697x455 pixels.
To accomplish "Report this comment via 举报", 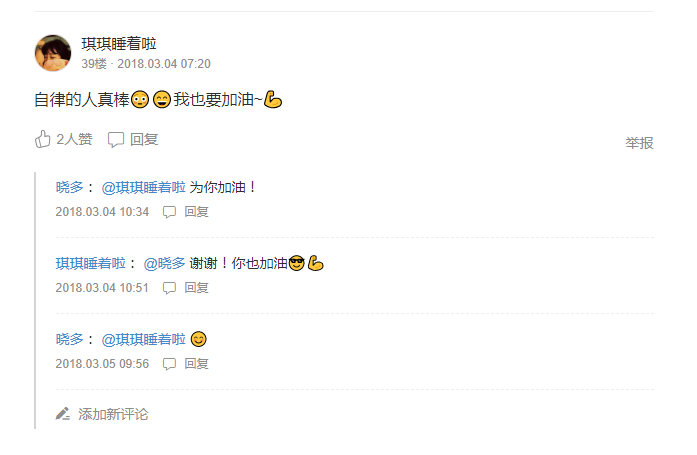I will pos(639,143).
